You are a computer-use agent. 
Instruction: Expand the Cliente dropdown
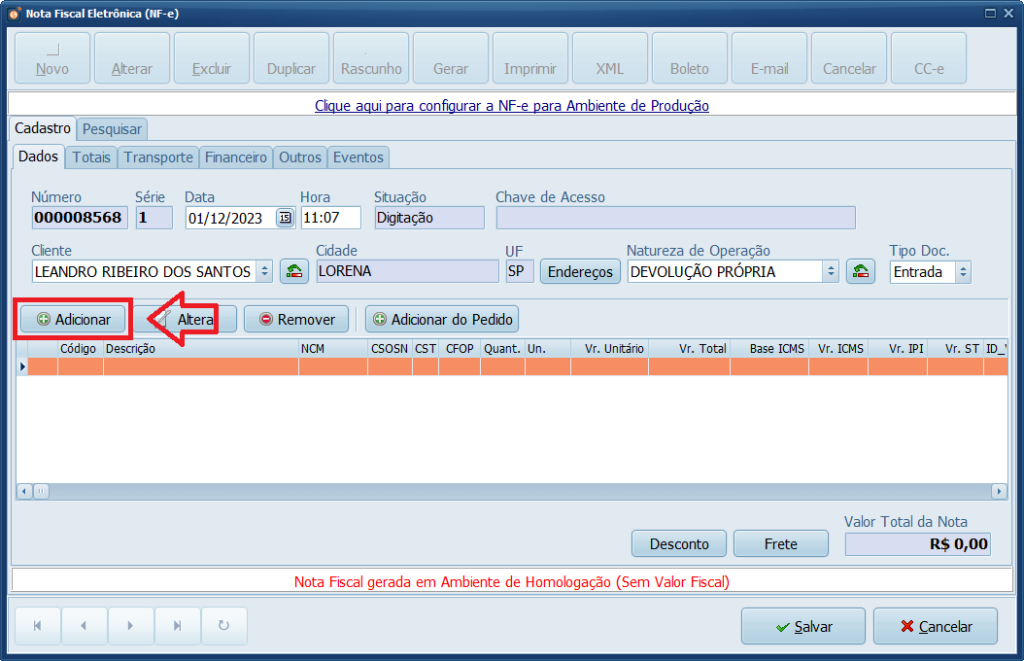click(264, 271)
